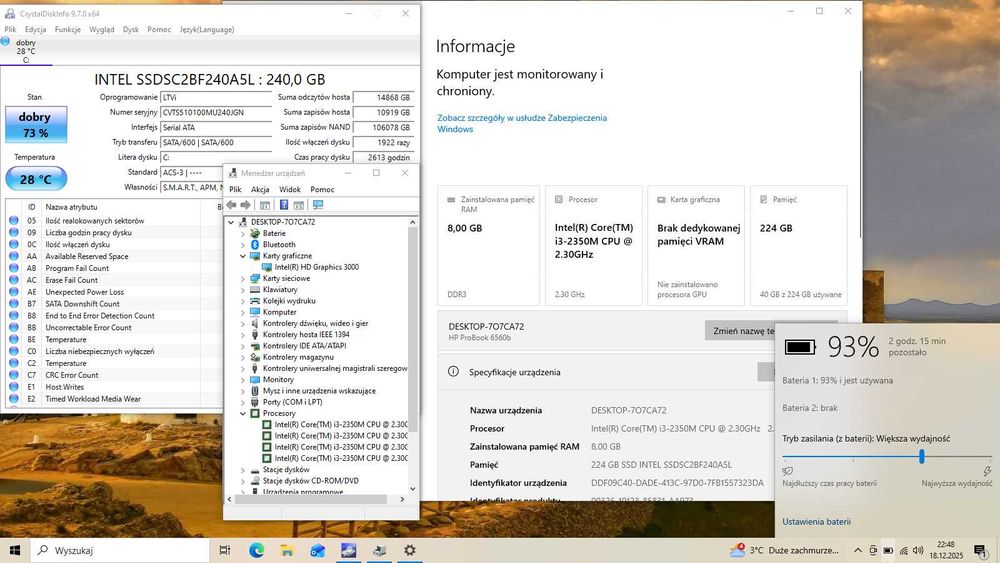Click the Pamięć 224 GB storage card
Screen dimensions: 1000x563
[799, 245]
